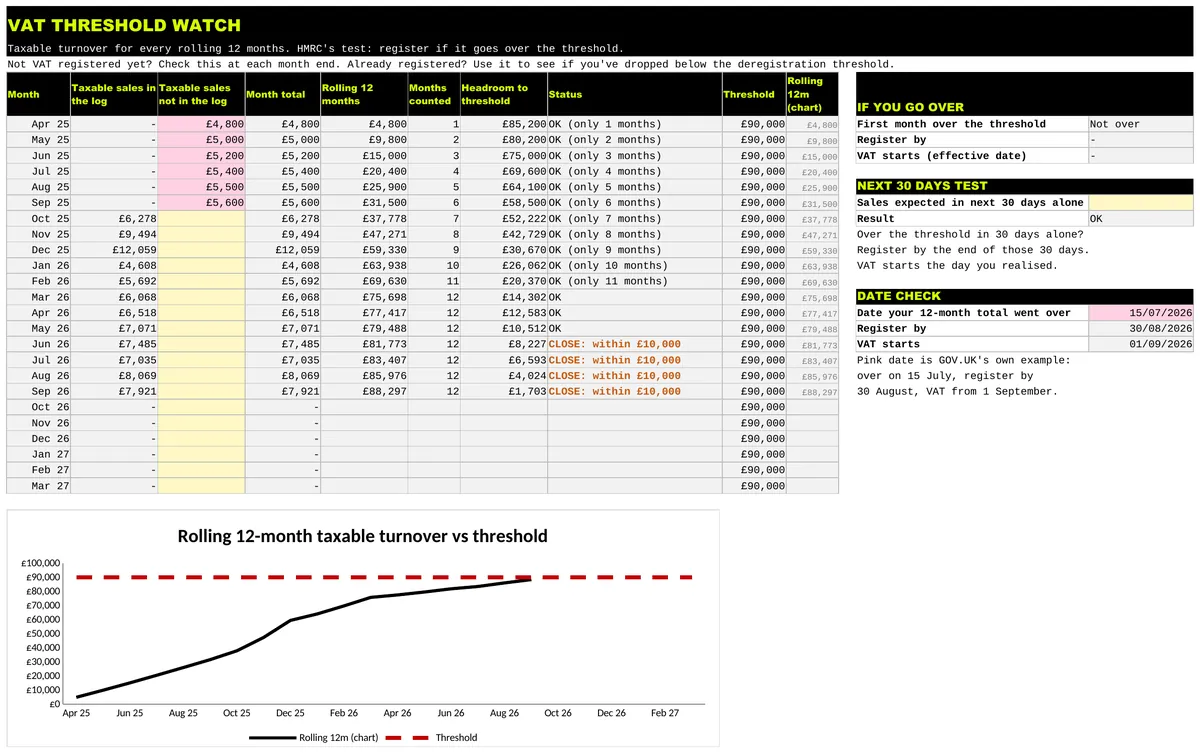Select the Months counted header
Image resolution: width=1200 pixels, height=753 pixels.
tap(433, 94)
